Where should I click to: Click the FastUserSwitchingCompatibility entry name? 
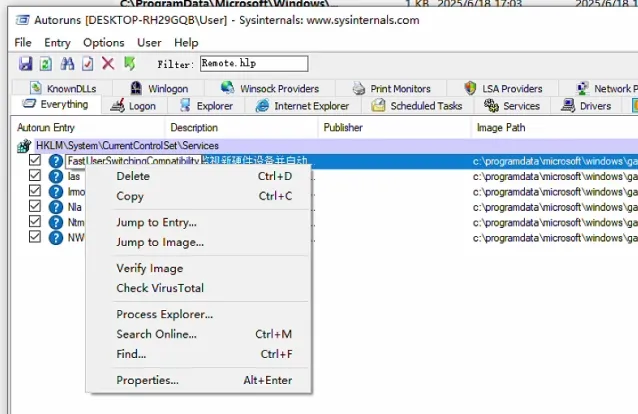(x=133, y=161)
